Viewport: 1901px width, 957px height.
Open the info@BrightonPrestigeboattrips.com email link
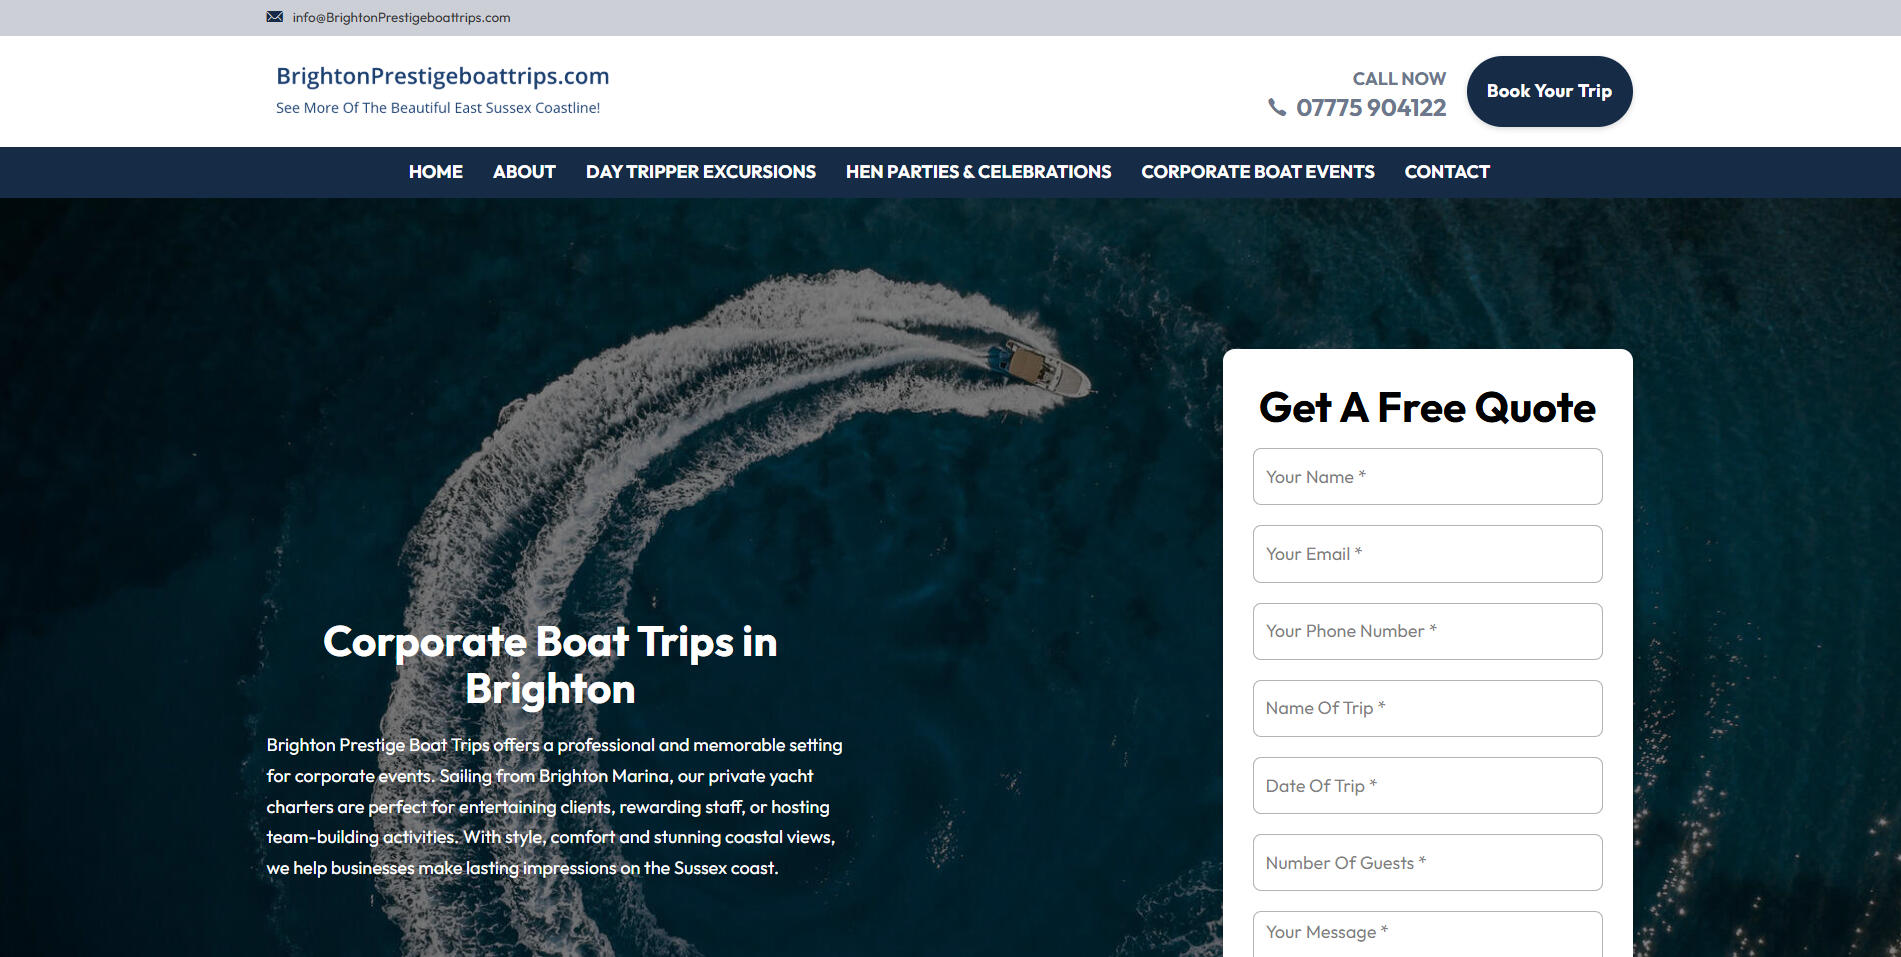click(401, 17)
